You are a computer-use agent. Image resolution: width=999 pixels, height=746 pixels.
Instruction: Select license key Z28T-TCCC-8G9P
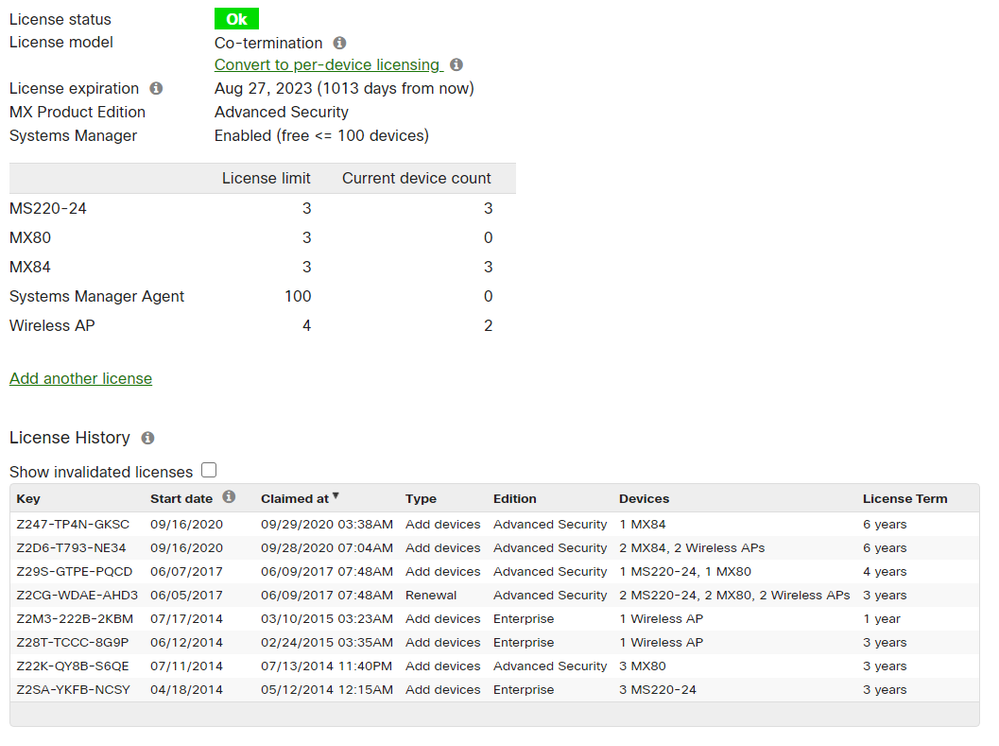73,642
